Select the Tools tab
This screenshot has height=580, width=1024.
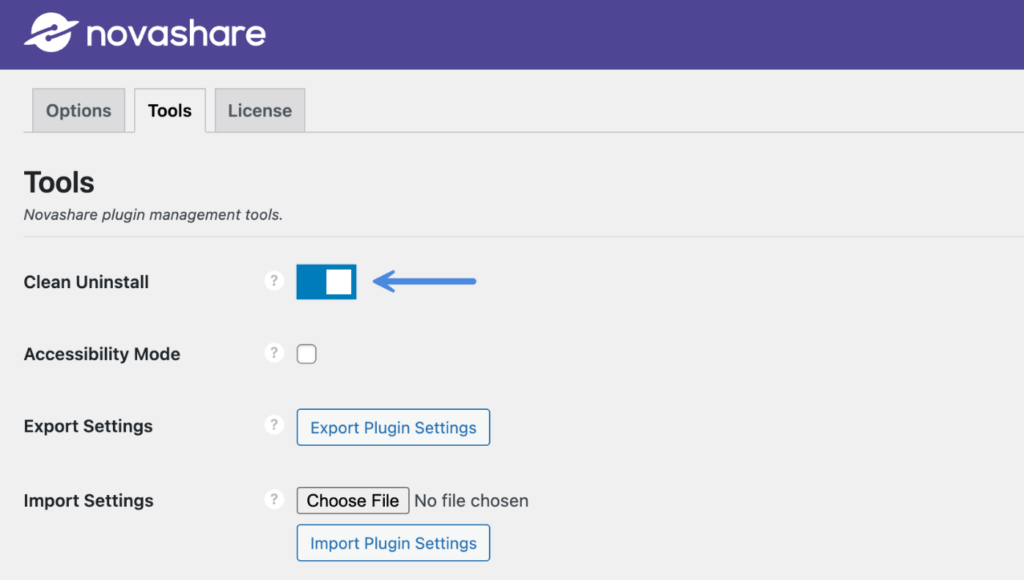pyautogui.click(x=170, y=110)
